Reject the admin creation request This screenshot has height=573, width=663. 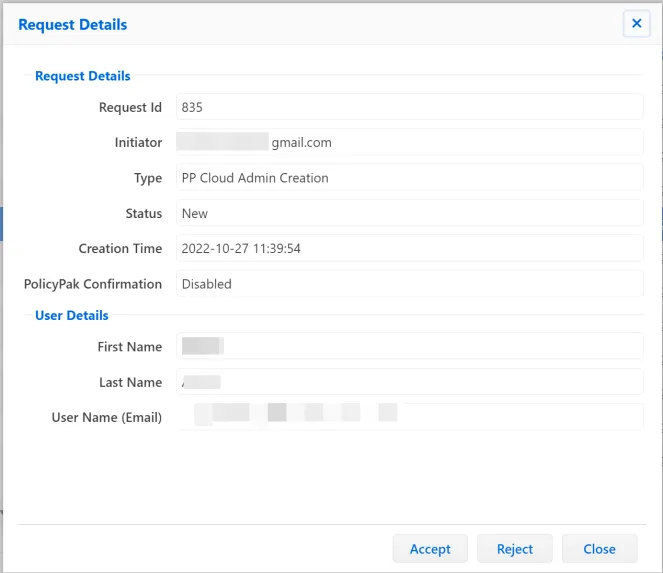point(515,549)
